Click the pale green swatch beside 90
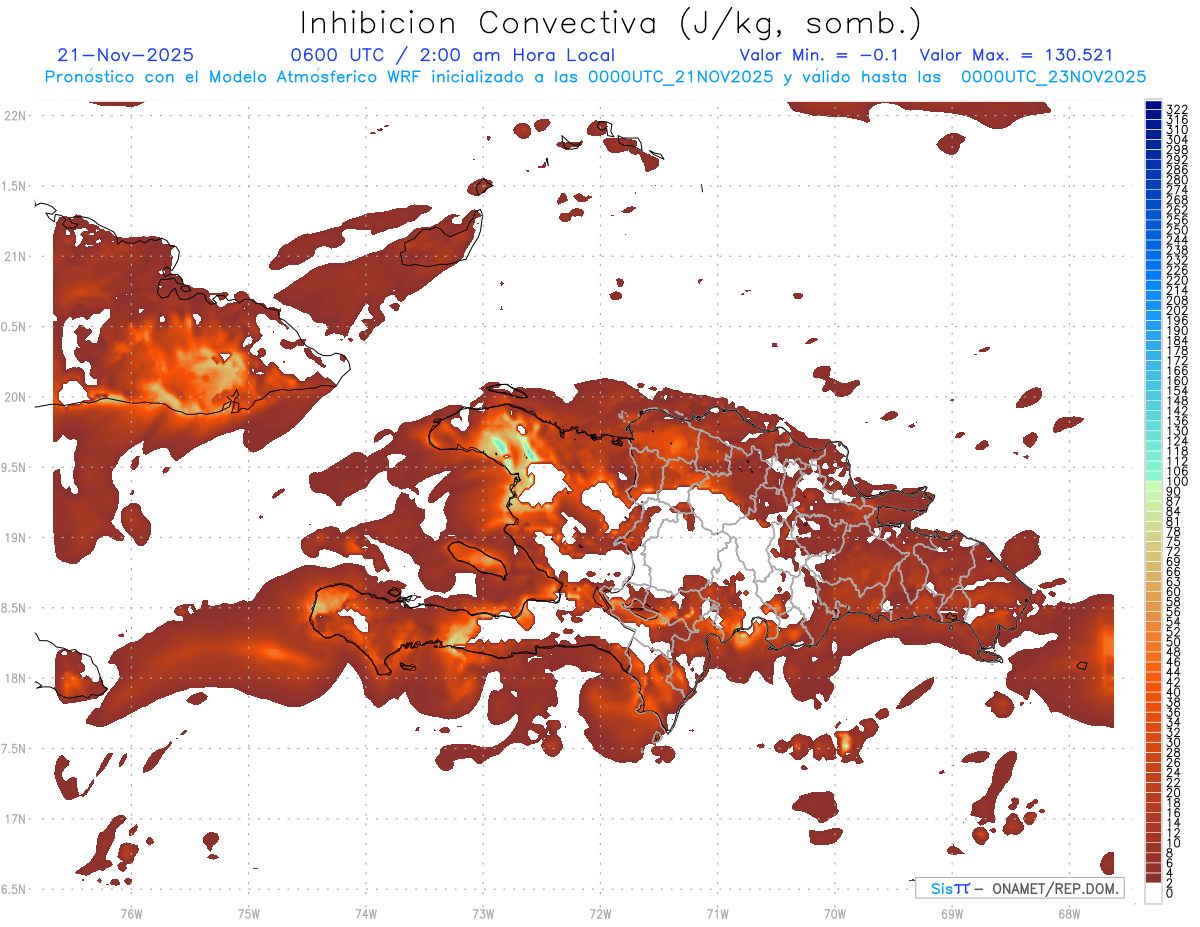This screenshot has width=1200, height=927. coord(1153,487)
